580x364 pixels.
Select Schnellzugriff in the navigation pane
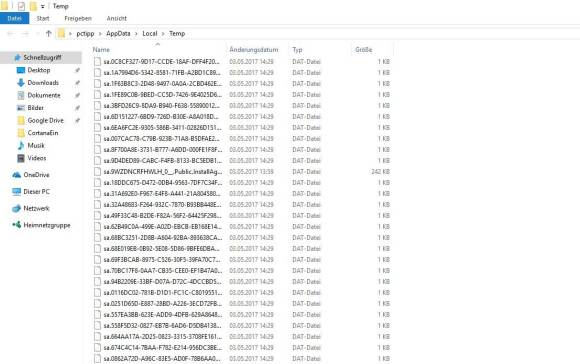tap(43, 57)
